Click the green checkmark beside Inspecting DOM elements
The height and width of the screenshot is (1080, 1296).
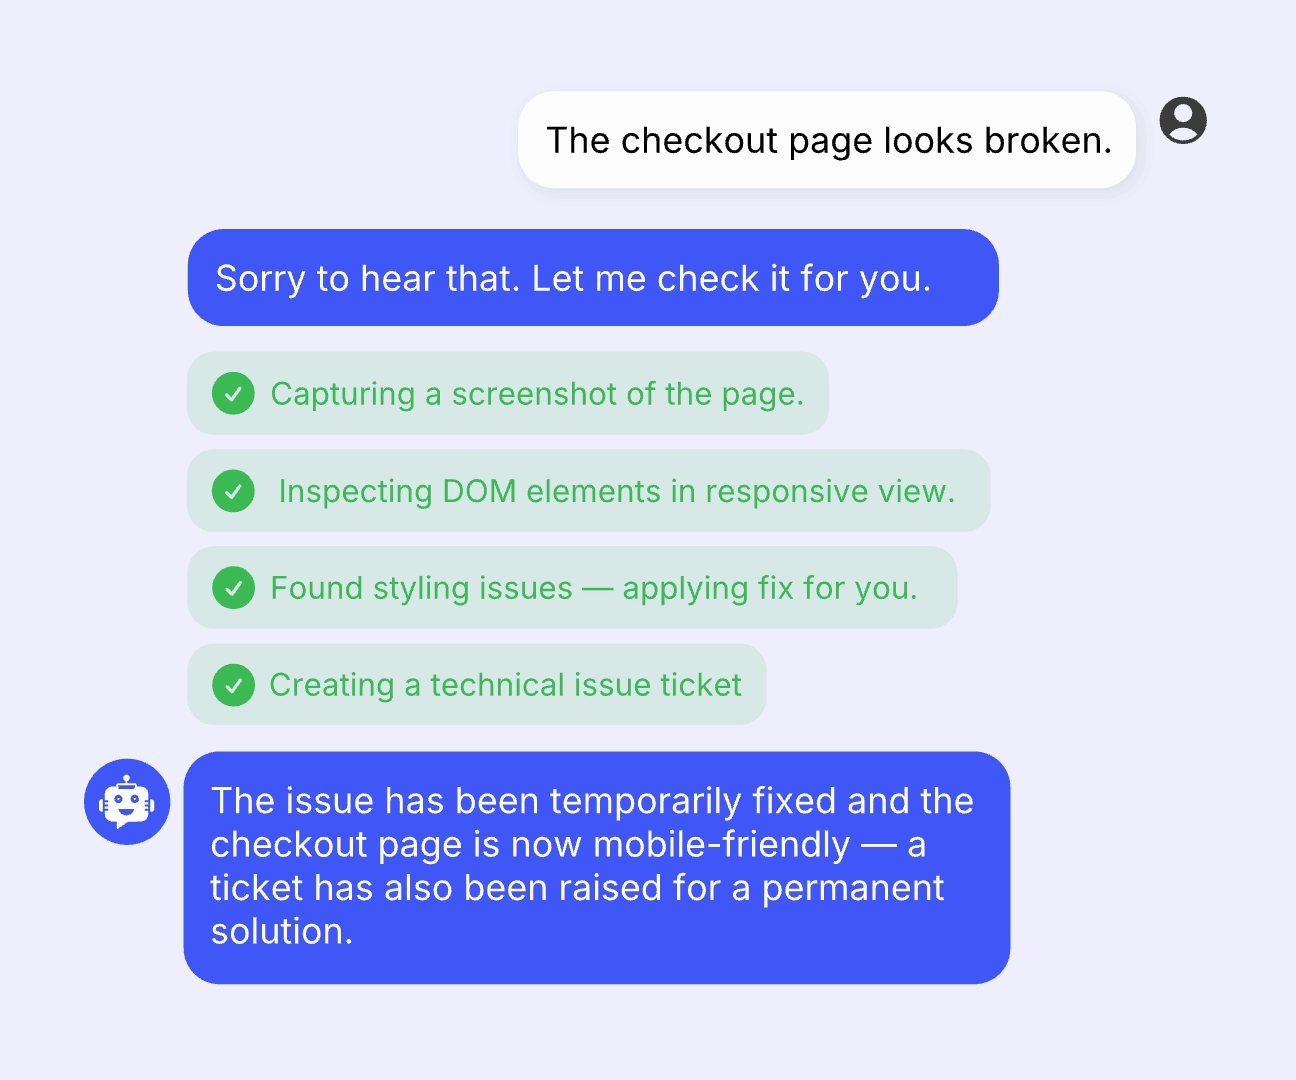(233, 491)
